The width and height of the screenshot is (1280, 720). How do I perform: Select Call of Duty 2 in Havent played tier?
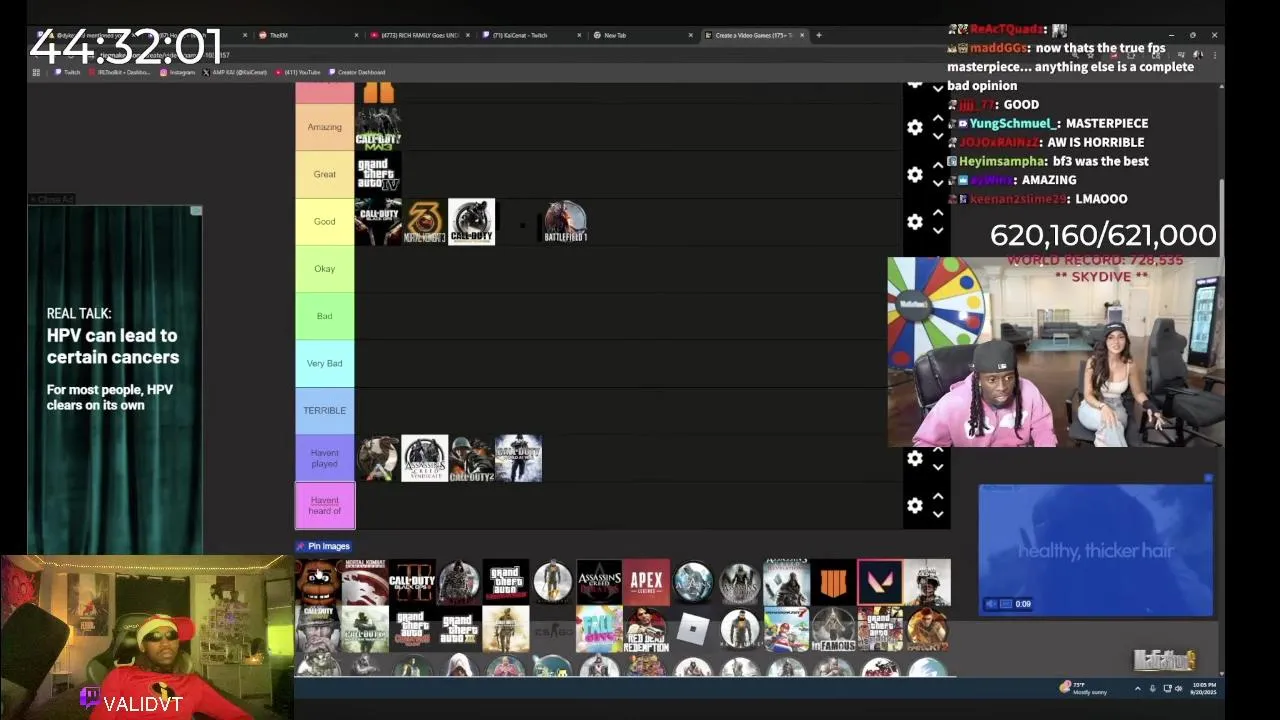[x=471, y=458]
